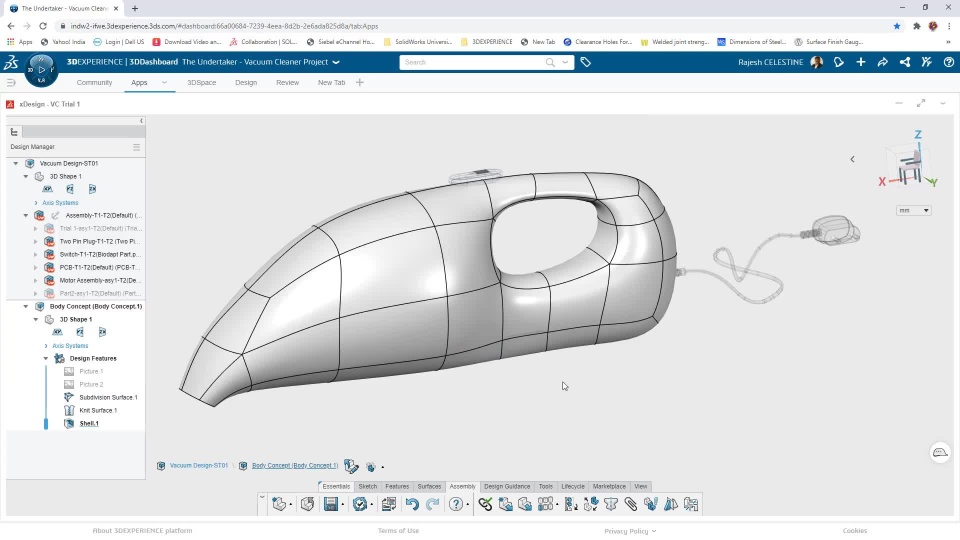Expand the Motor Assembly tree node
The width and height of the screenshot is (960, 540).
coord(36,281)
